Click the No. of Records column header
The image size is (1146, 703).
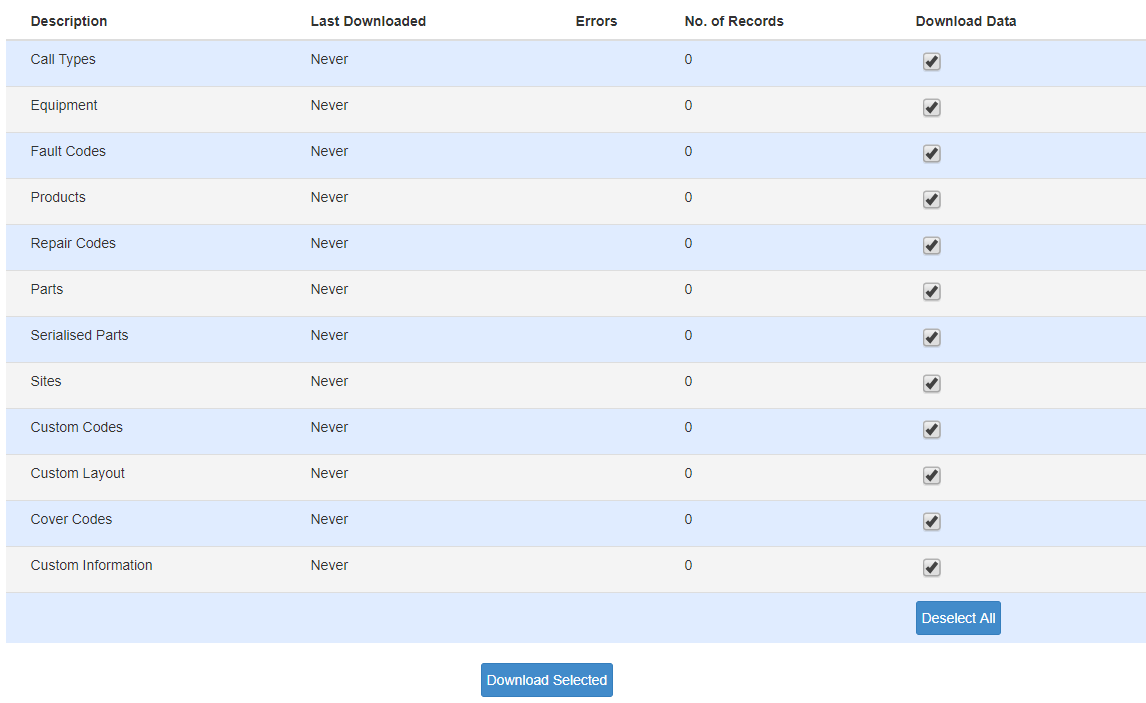[x=734, y=21]
